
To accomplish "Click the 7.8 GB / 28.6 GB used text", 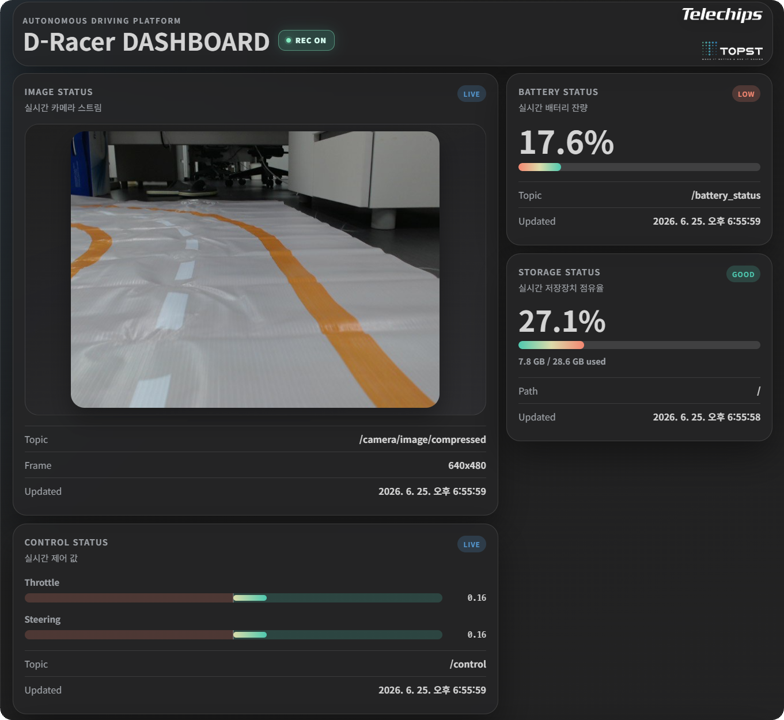I will click(562, 362).
